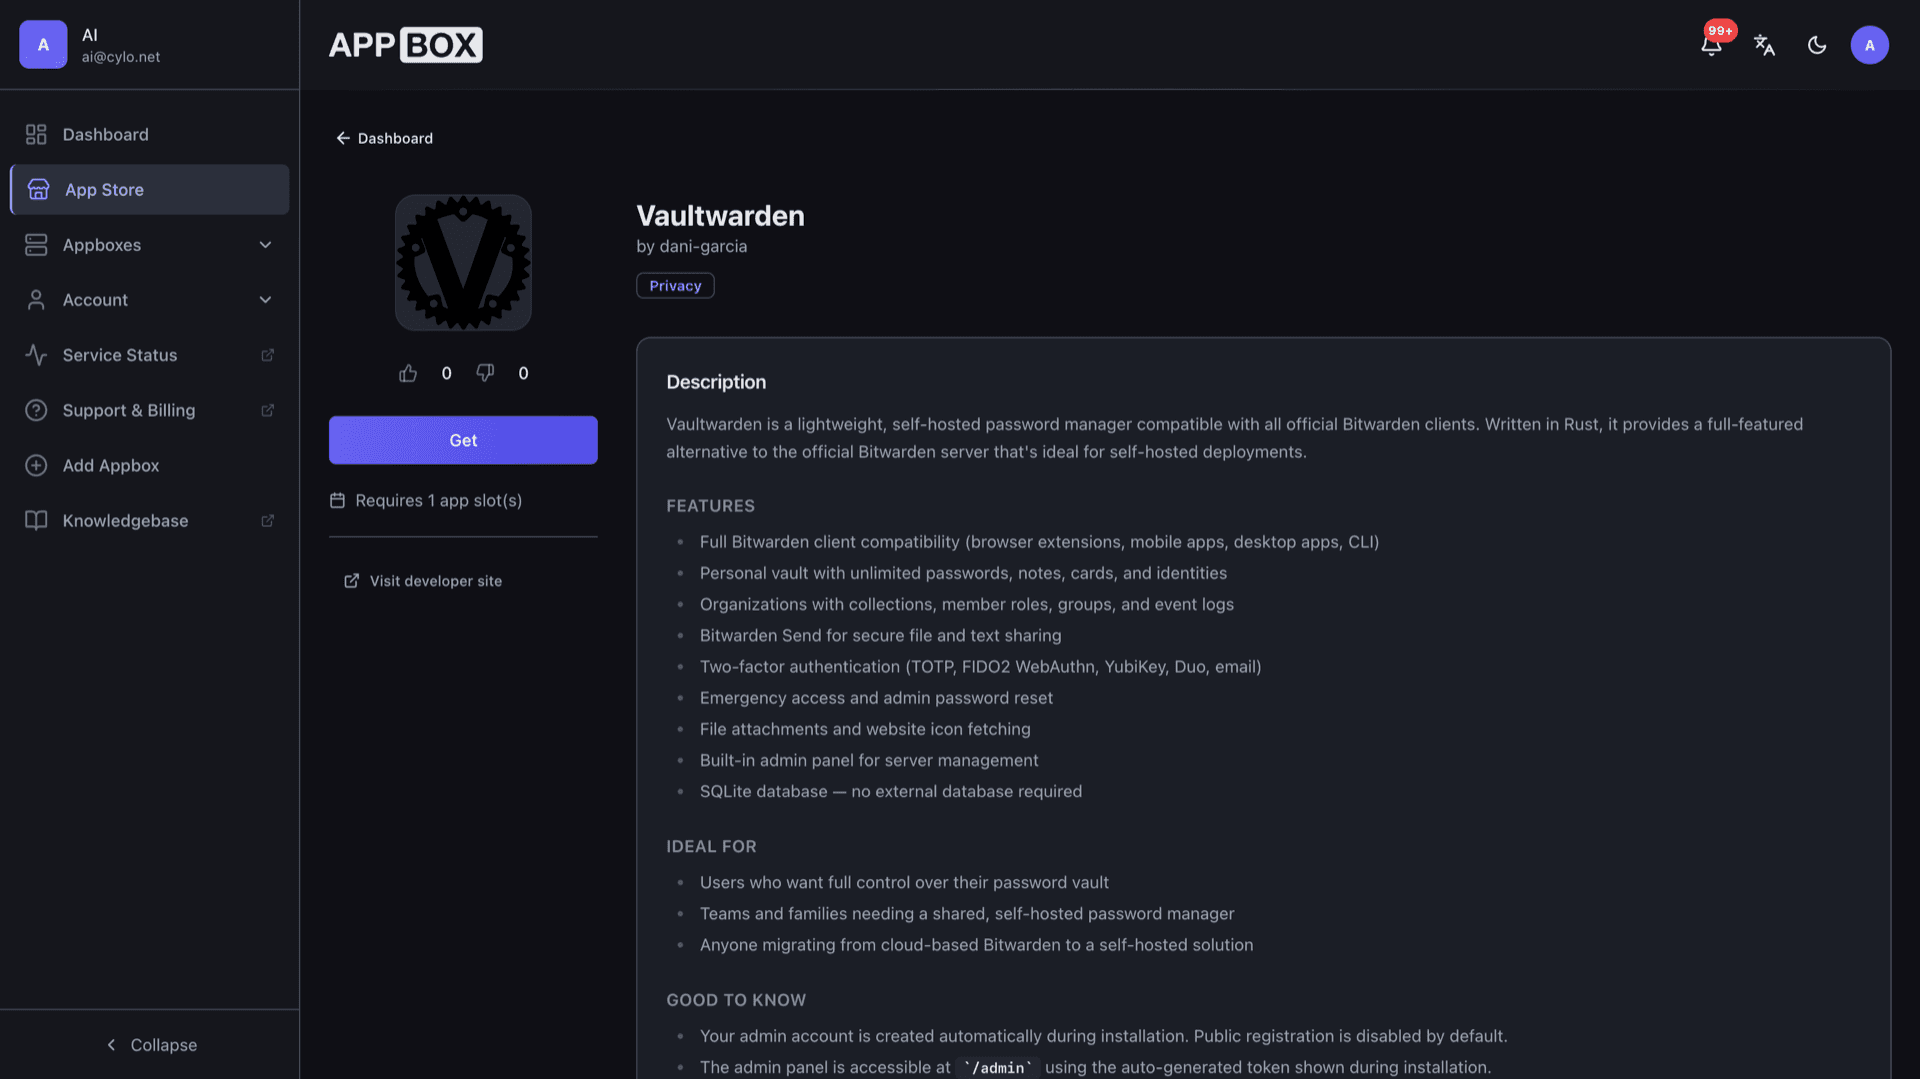The height and width of the screenshot is (1079, 1920).
Task: Click Support & Billing external link icon
Action: (267, 410)
